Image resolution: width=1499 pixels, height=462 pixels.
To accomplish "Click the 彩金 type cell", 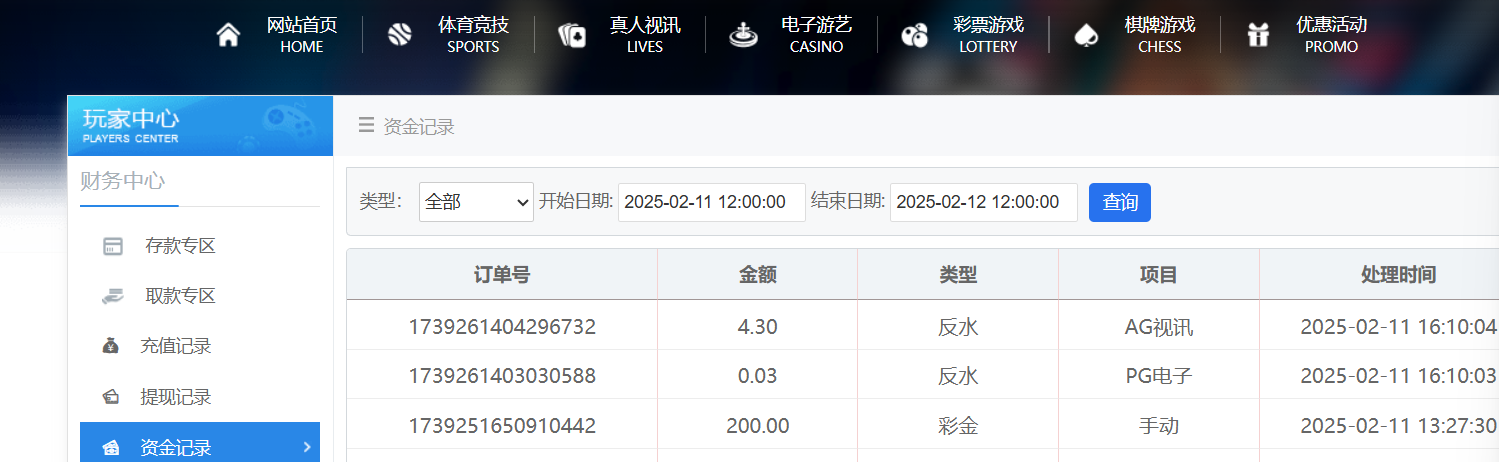I will pyautogui.click(x=958, y=426).
